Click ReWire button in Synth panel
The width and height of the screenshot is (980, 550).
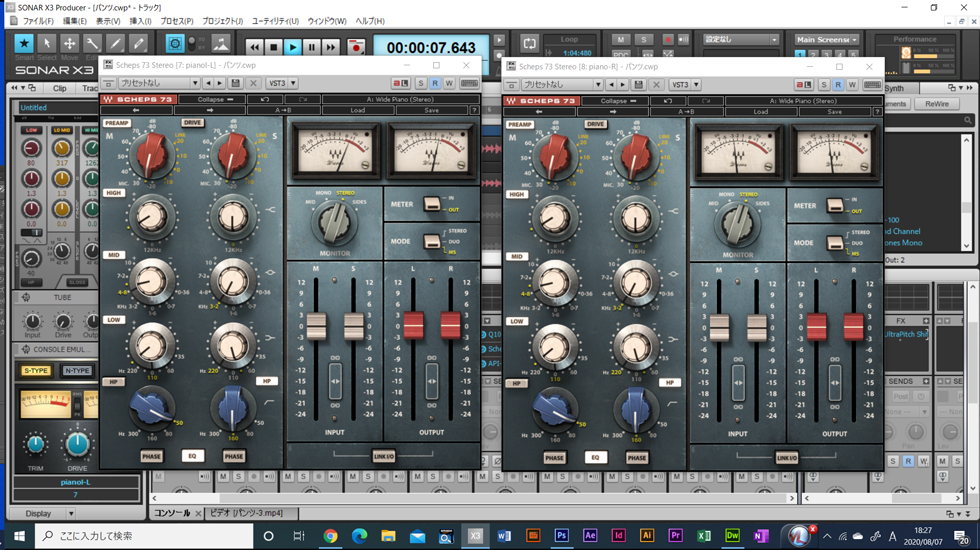(937, 104)
